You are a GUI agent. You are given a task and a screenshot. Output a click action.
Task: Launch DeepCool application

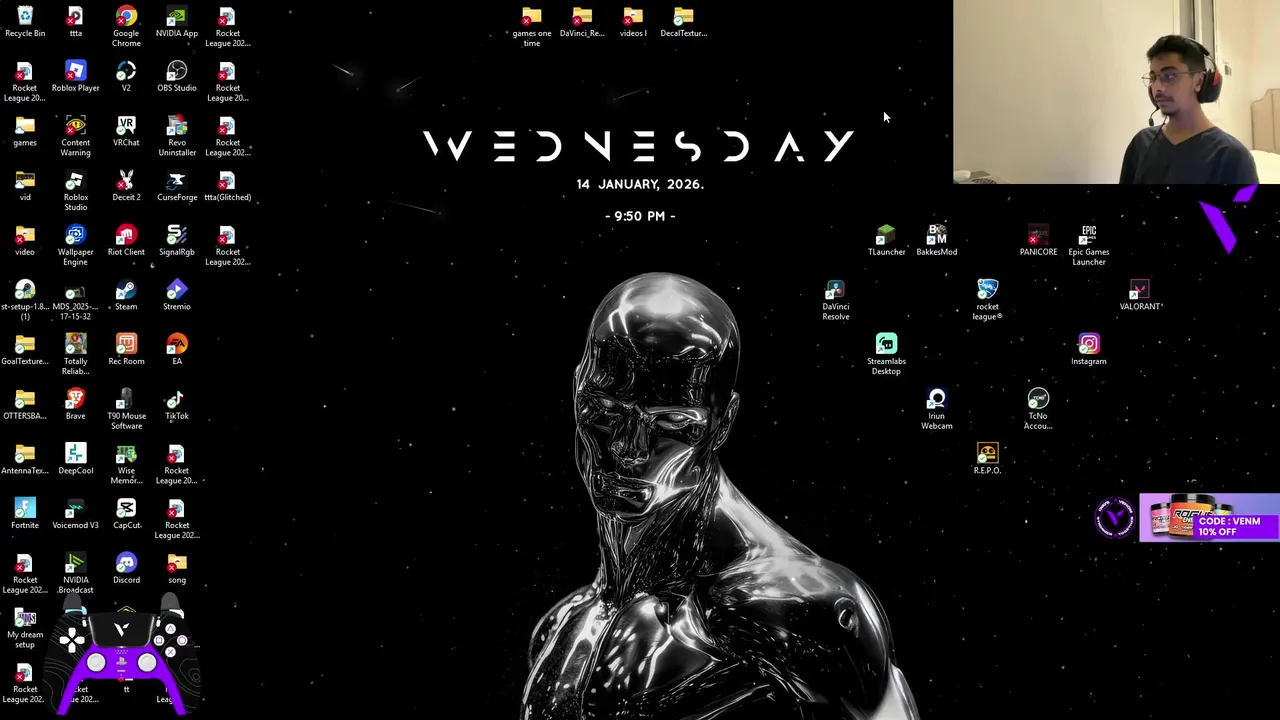76,460
